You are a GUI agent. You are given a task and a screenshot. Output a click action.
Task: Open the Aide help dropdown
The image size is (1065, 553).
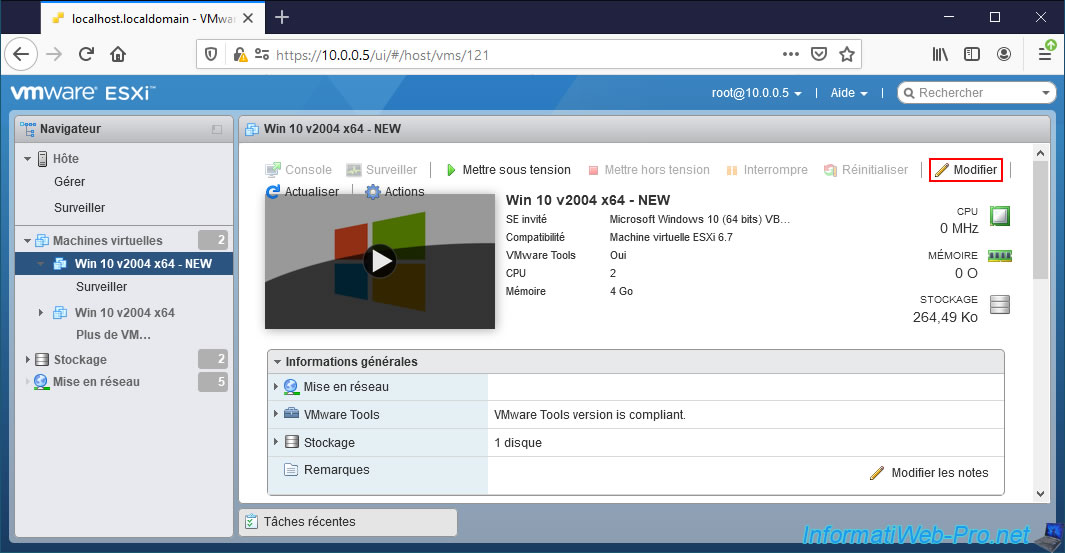coord(849,93)
